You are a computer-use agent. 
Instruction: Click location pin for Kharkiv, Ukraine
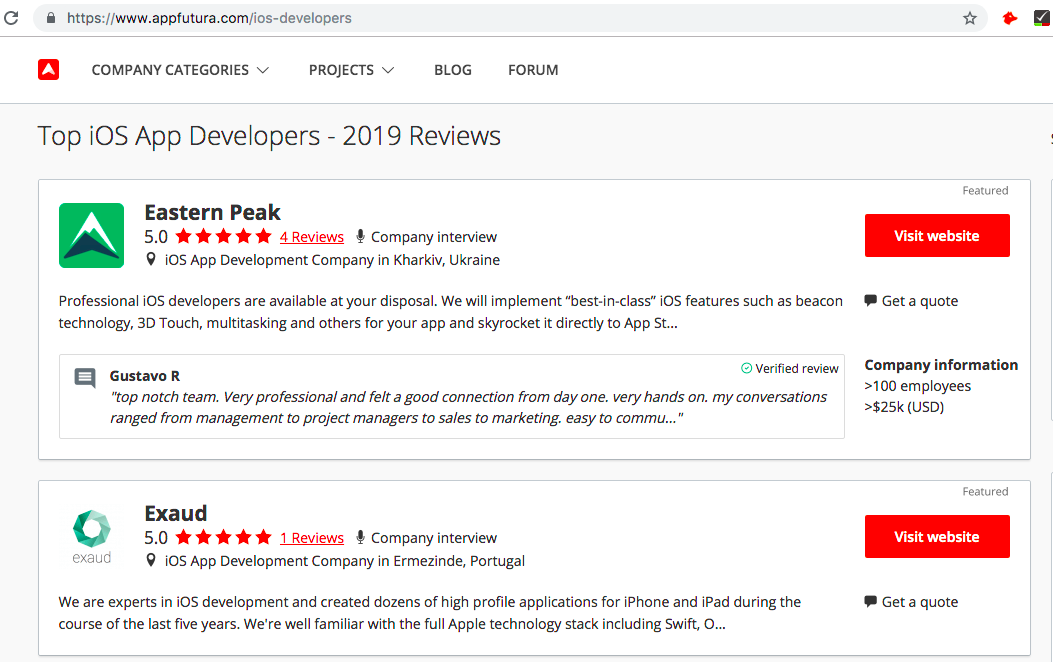pyautogui.click(x=151, y=259)
